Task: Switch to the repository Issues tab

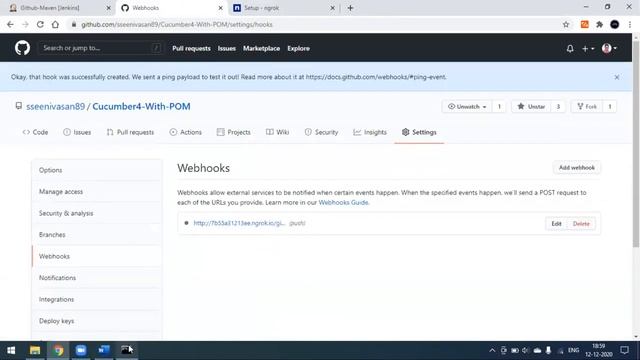Action: click(77, 132)
